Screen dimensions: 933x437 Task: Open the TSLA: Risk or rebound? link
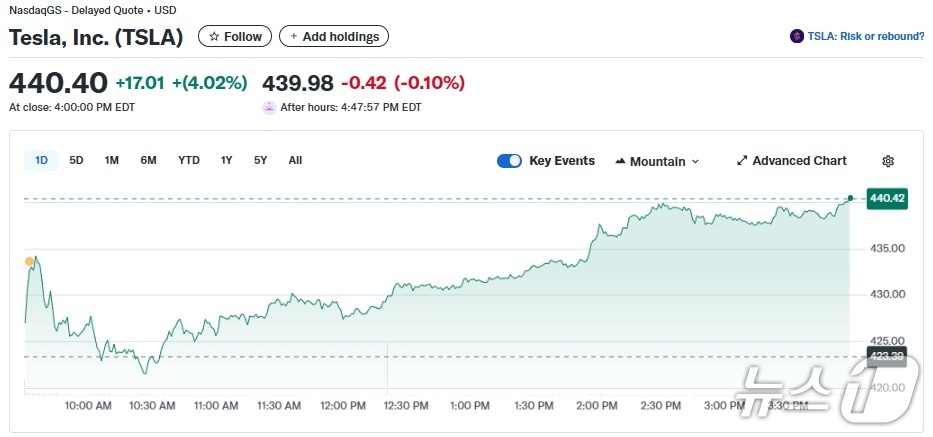(866, 37)
